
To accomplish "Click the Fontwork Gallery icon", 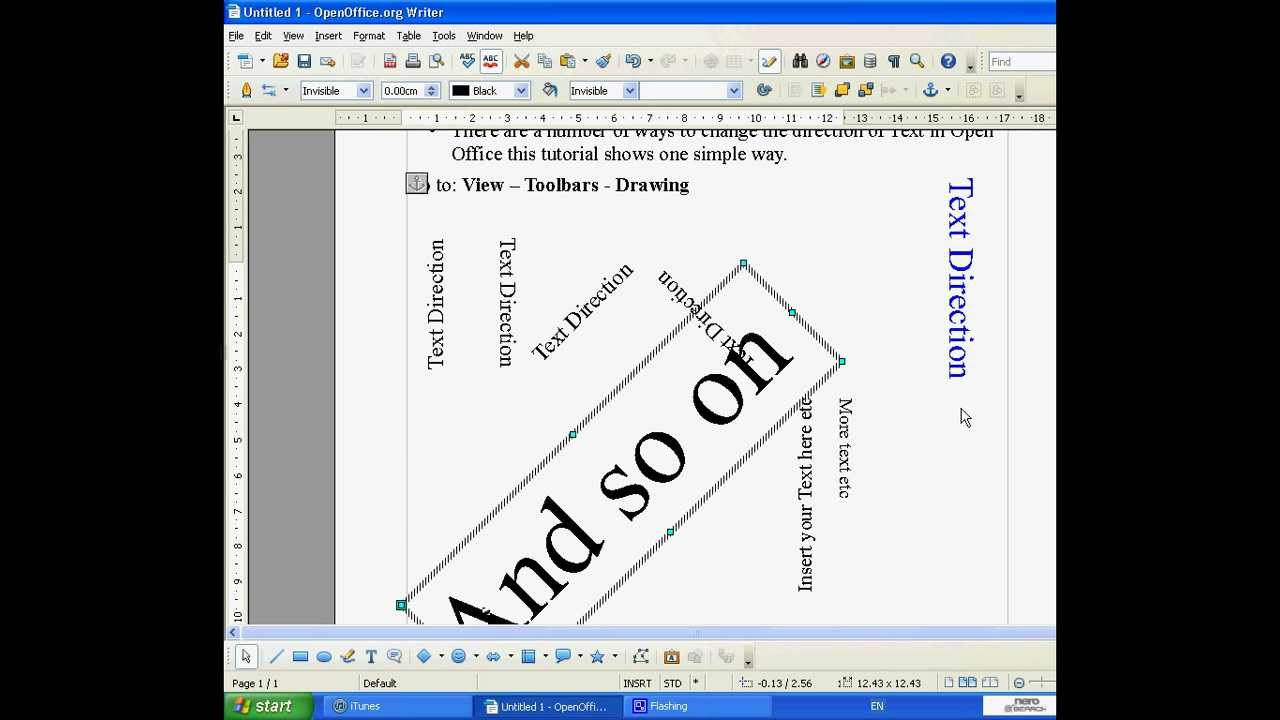I will (x=671, y=657).
